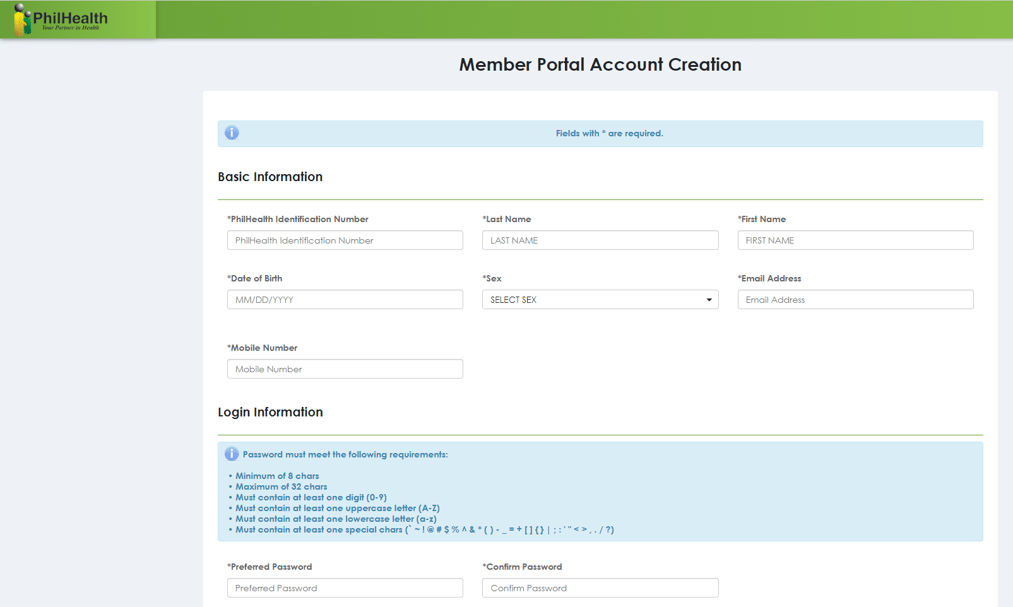Click into the Confirm Password field
1013x607 pixels.
(600, 588)
